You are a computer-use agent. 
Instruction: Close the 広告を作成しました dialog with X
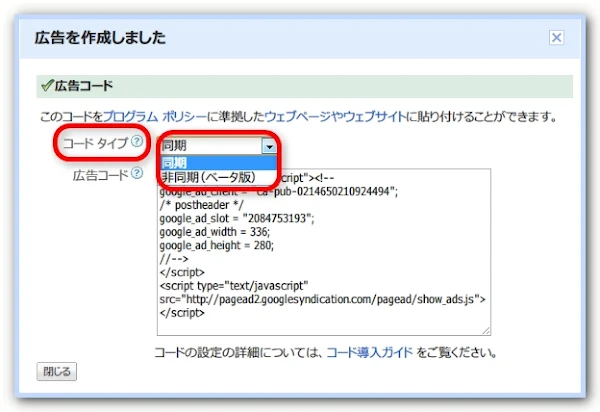click(x=556, y=37)
